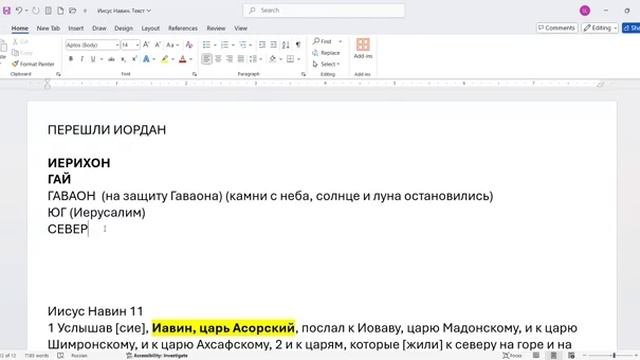
Task: Open the Insert tab
Action: pyautogui.click(x=76, y=28)
